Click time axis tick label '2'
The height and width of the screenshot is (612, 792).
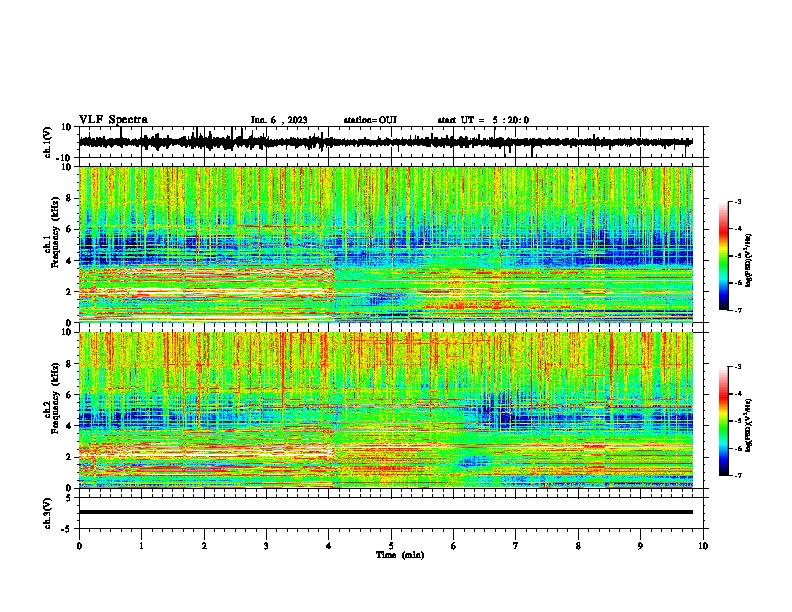coord(204,546)
